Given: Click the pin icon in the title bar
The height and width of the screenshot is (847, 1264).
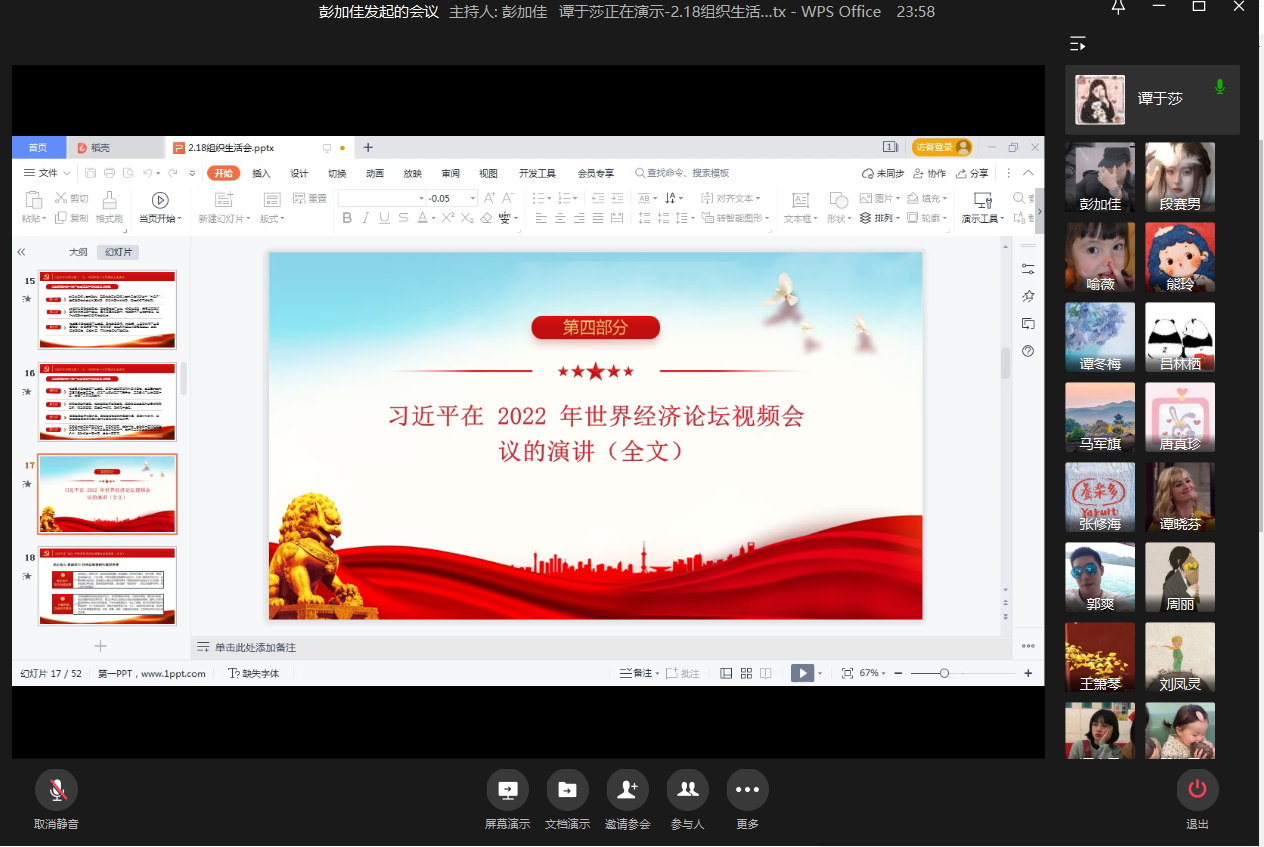Looking at the screenshot, I should coord(1118,8).
